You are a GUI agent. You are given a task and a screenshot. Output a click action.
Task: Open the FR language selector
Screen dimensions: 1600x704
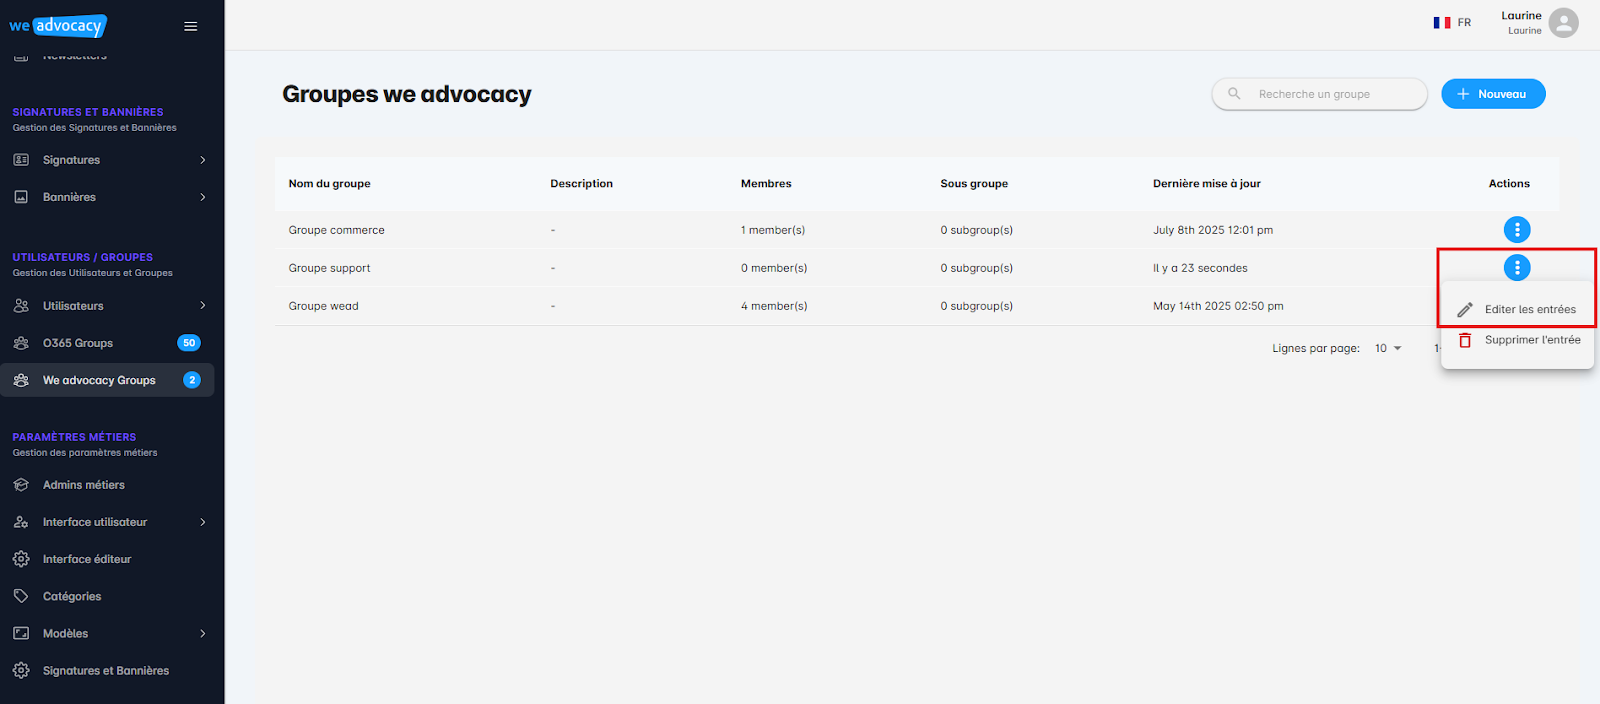(x=1453, y=23)
